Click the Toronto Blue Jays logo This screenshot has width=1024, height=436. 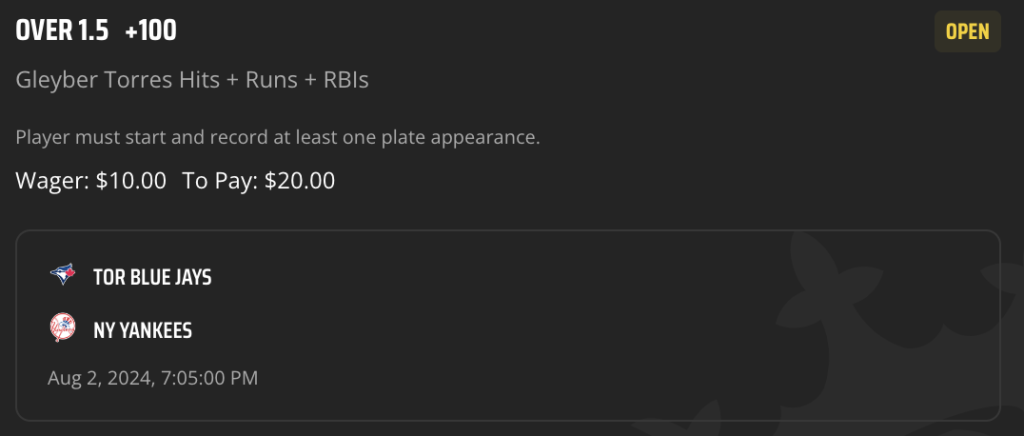(63, 275)
